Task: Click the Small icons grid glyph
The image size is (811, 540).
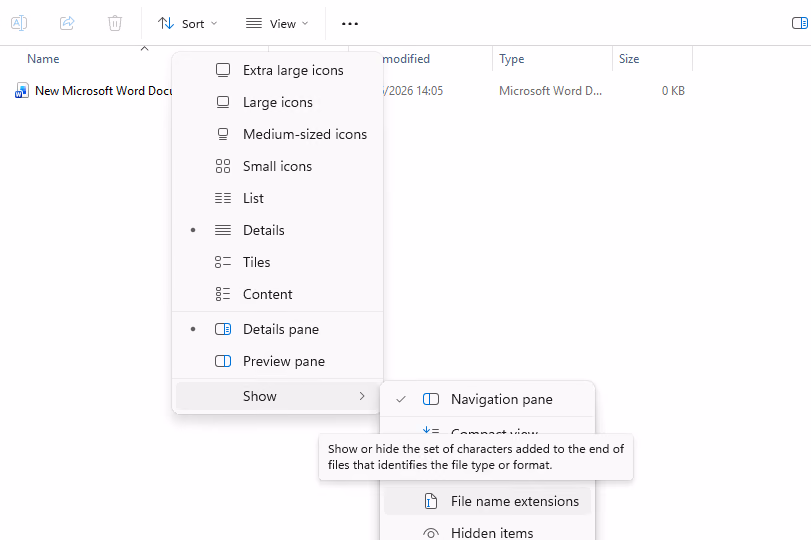Action: [x=223, y=166]
